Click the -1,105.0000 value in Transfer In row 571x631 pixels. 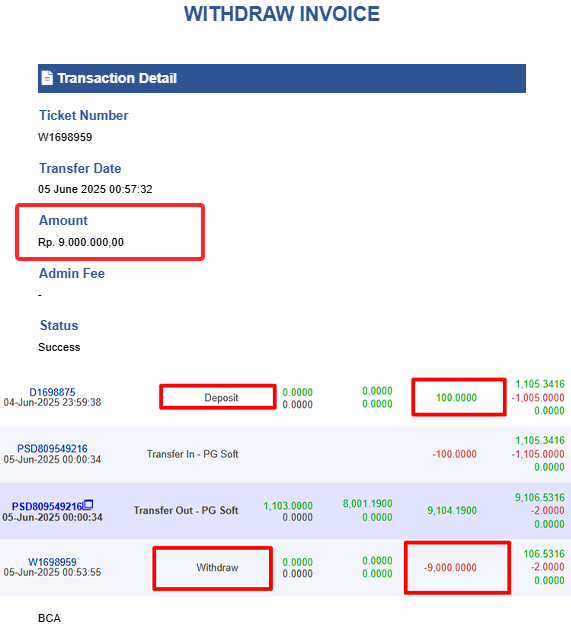(538, 454)
